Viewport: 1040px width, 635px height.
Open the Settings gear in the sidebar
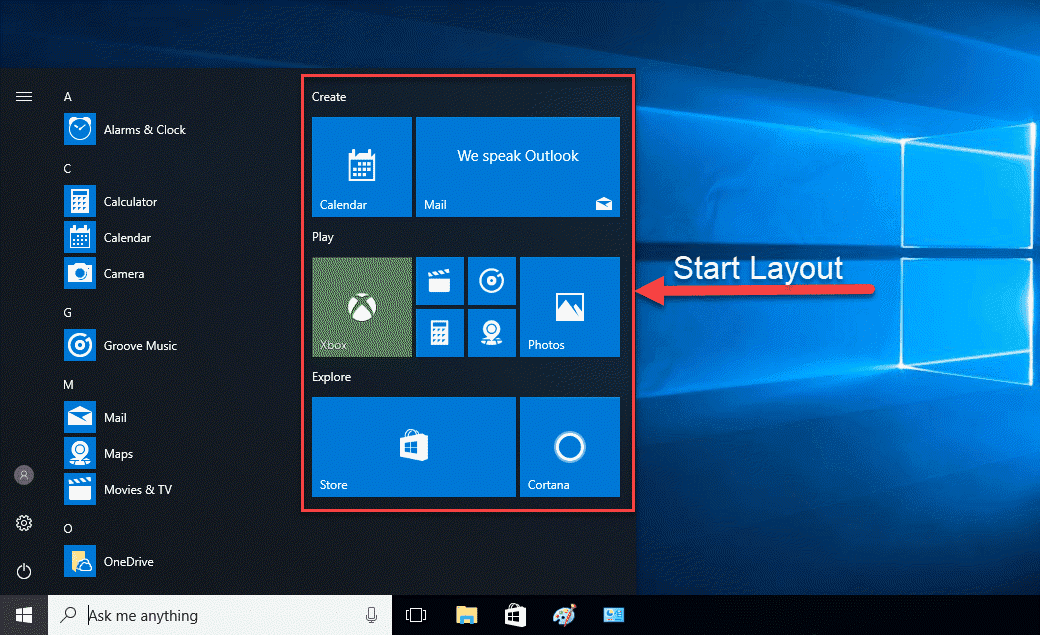tap(23, 523)
